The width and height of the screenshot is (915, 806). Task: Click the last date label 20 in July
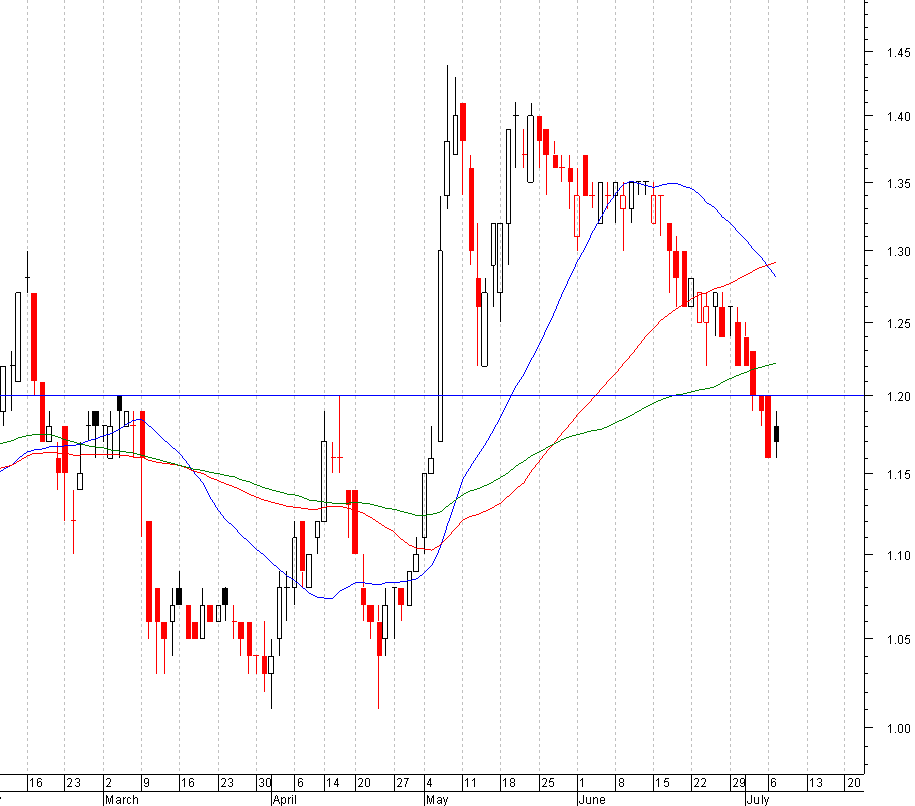tap(854, 783)
